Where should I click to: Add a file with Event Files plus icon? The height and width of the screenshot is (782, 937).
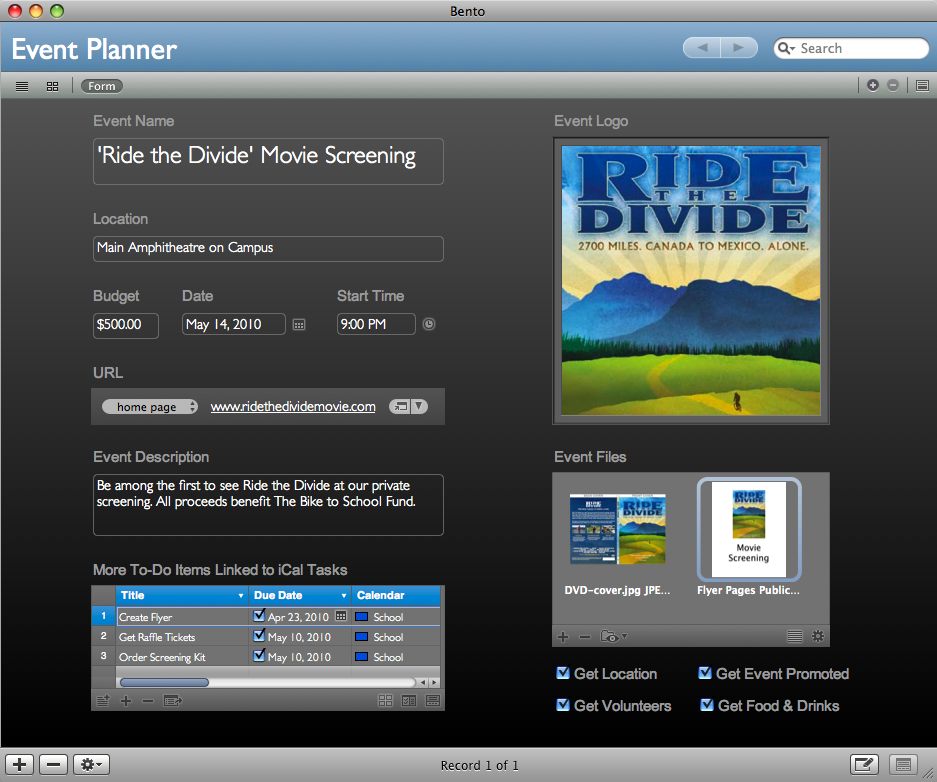click(x=563, y=636)
